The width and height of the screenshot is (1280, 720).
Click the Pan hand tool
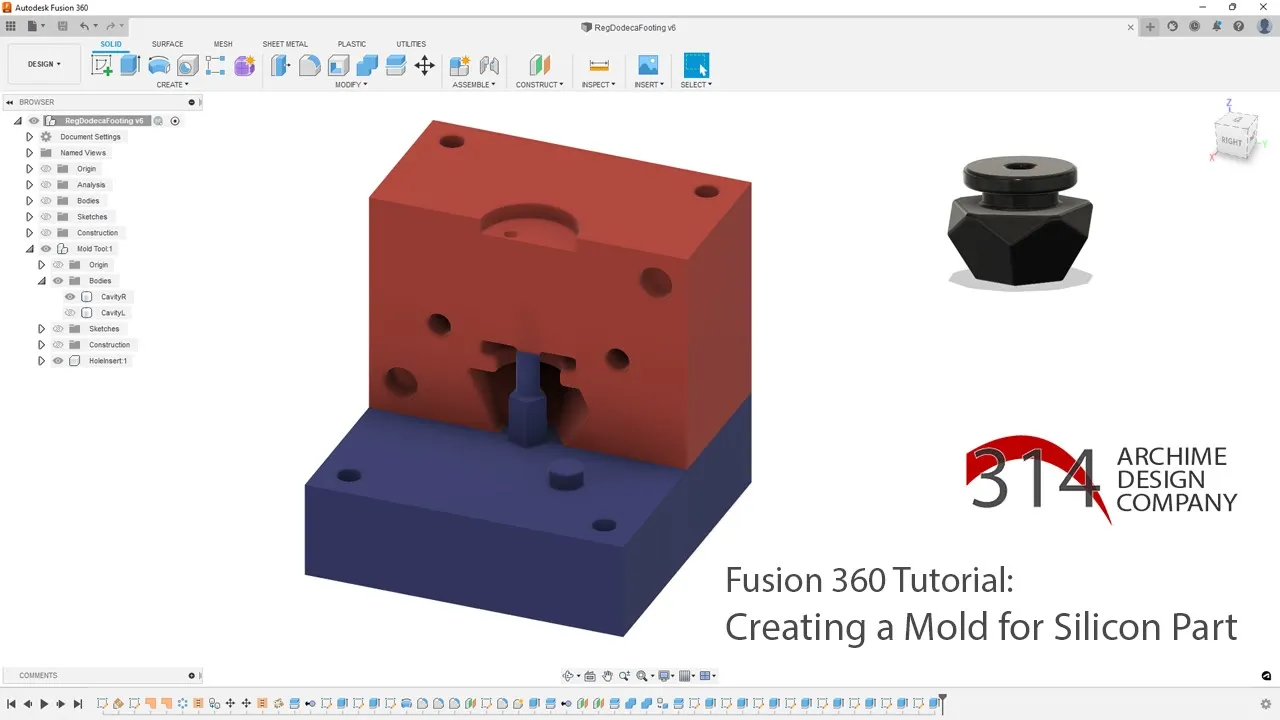pos(607,676)
